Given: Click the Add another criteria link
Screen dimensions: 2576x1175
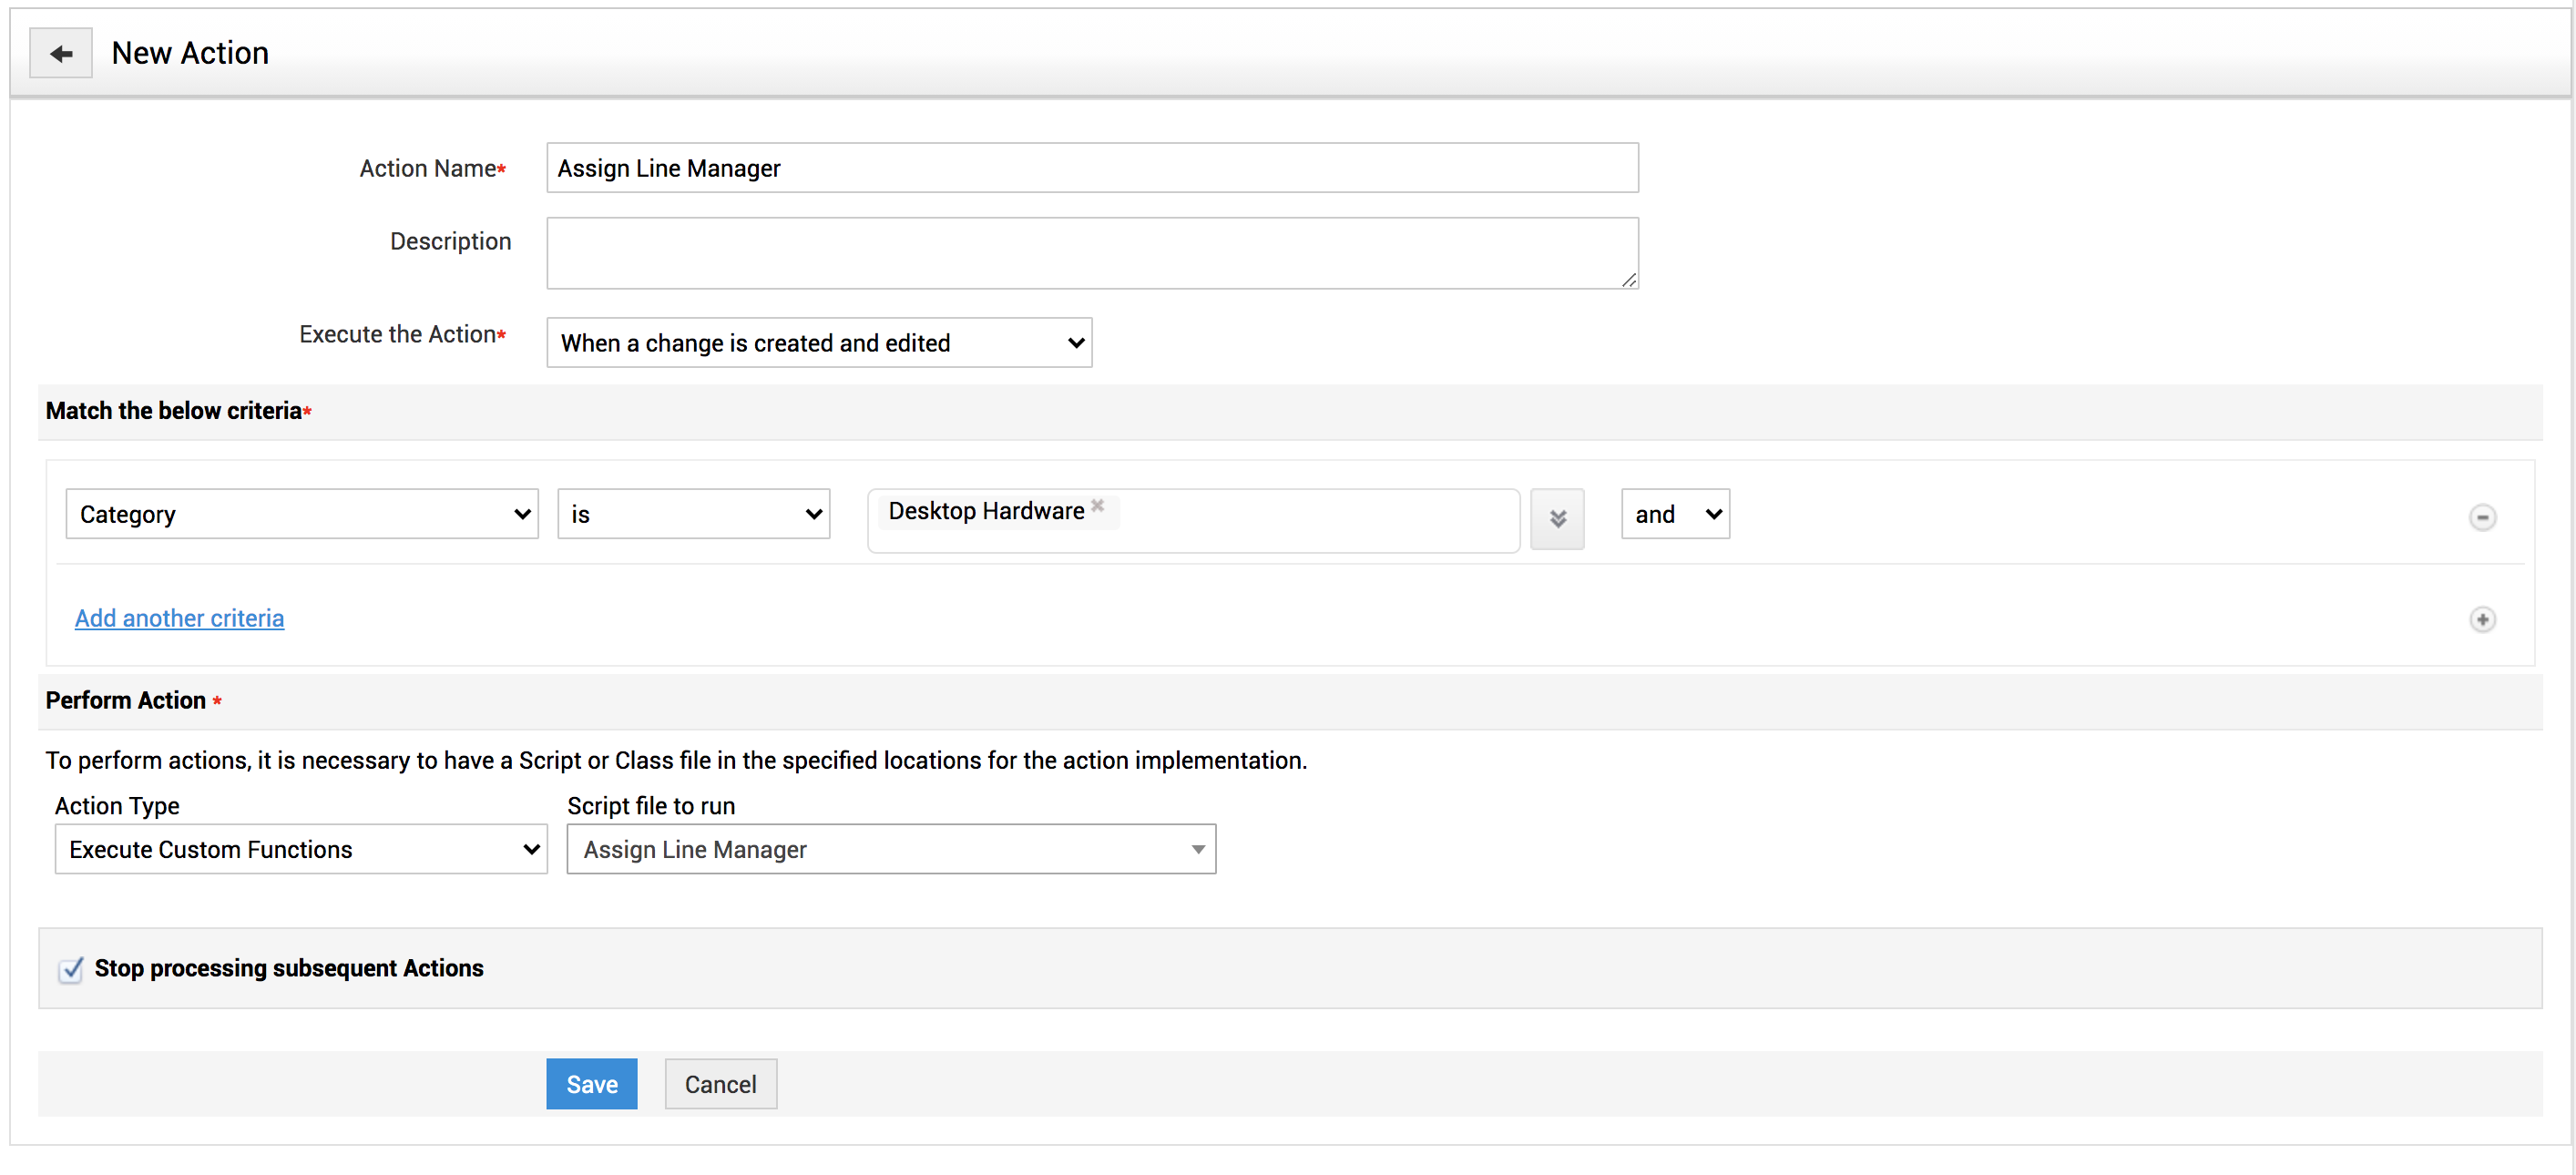Looking at the screenshot, I should [x=179, y=618].
